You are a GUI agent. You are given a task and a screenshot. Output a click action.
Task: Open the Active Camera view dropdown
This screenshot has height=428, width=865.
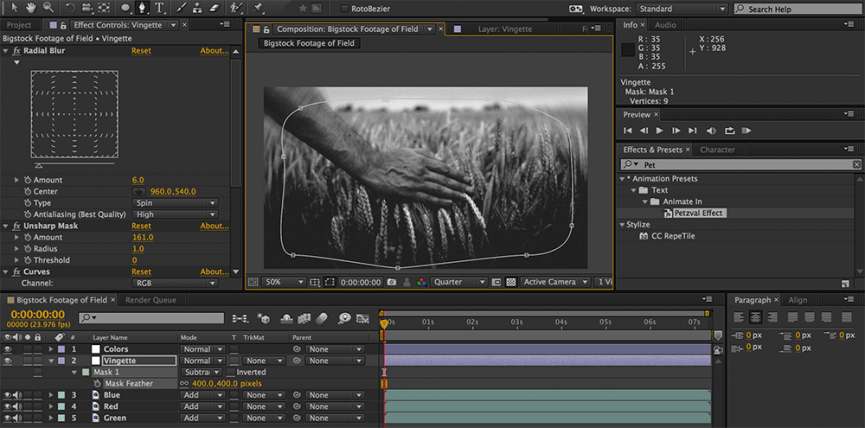pos(554,282)
